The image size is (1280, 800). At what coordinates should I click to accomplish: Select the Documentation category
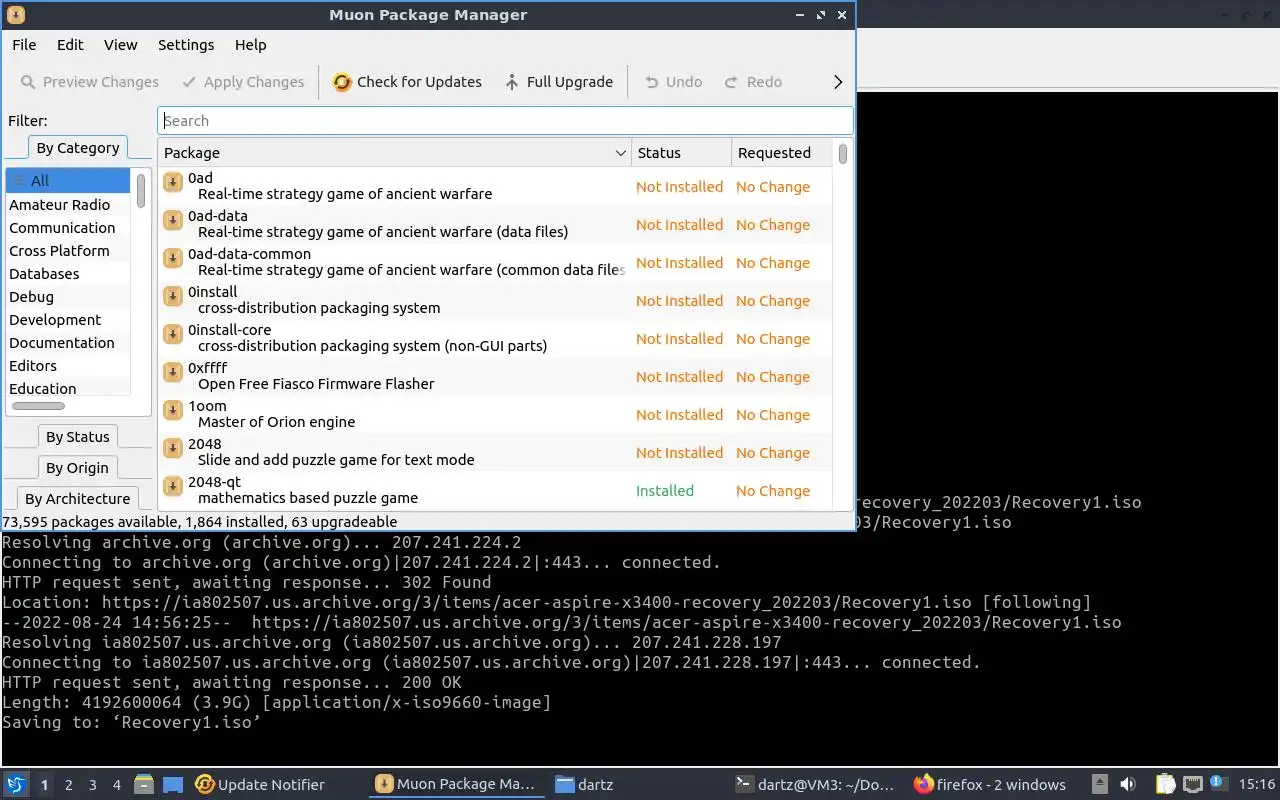pyautogui.click(x=68, y=343)
